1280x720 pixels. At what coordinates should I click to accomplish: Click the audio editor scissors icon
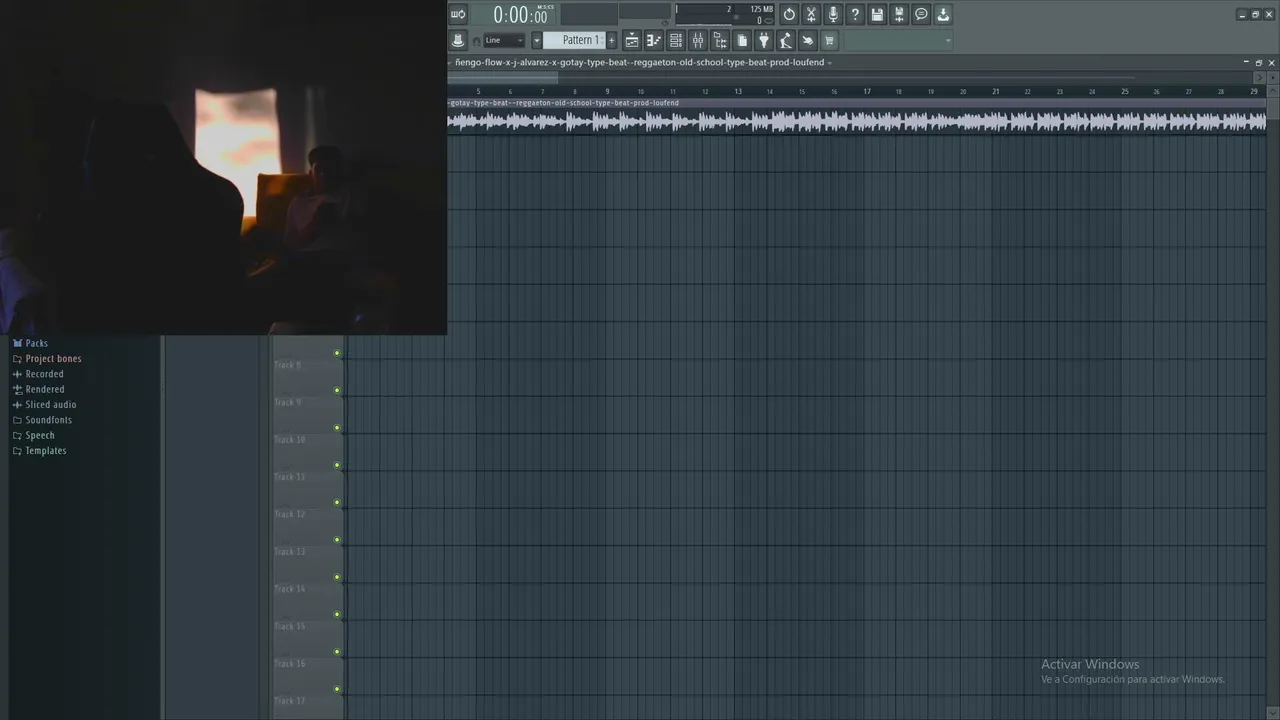point(811,14)
